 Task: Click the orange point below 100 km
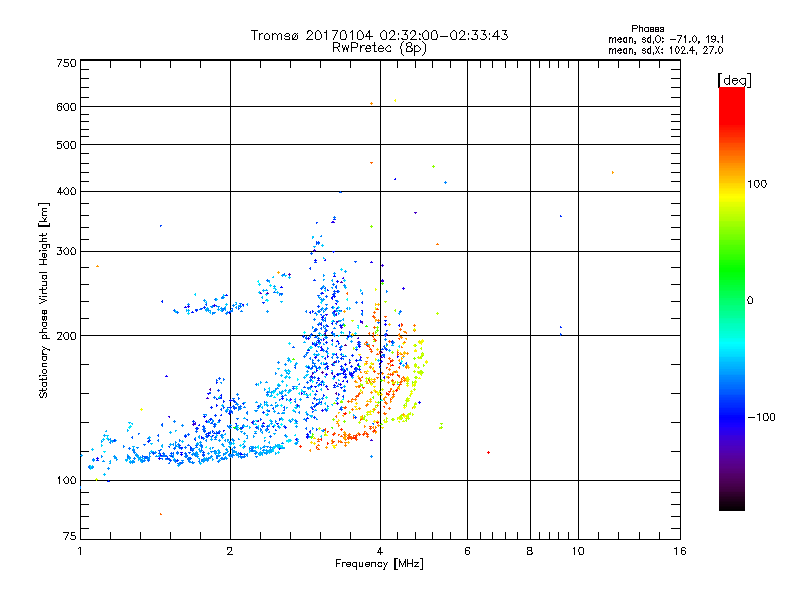point(161,514)
